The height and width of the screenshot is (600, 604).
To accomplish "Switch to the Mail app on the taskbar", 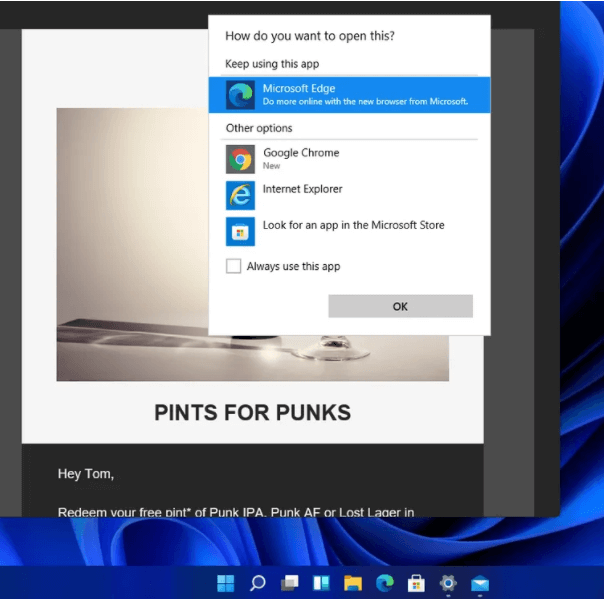I will click(480, 583).
